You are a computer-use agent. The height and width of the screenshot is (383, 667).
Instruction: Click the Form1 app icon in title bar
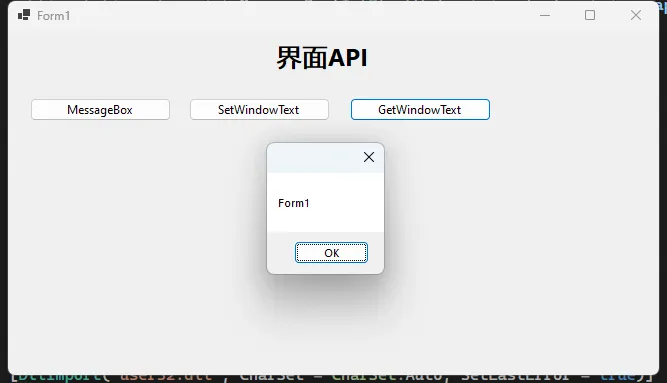click(24, 15)
